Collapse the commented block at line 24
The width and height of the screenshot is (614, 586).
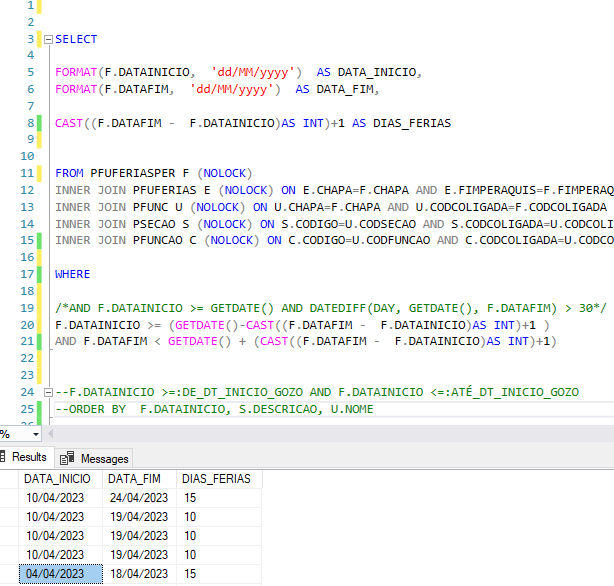tap(48, 392)
